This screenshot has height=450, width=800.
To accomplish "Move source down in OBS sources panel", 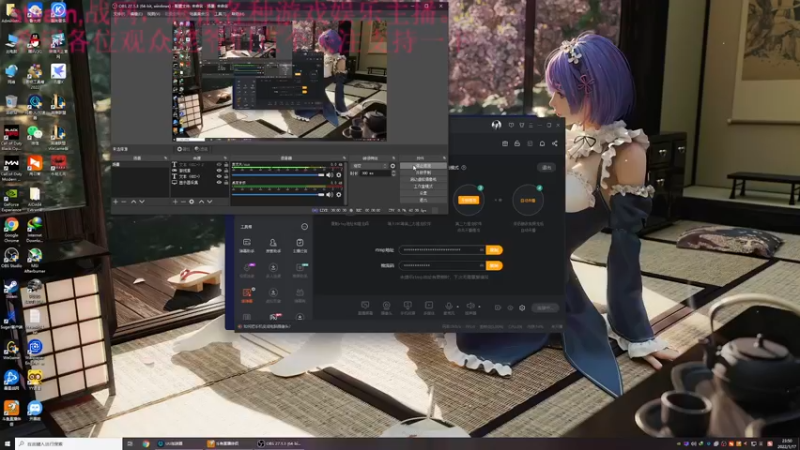I will pos(210,202).
